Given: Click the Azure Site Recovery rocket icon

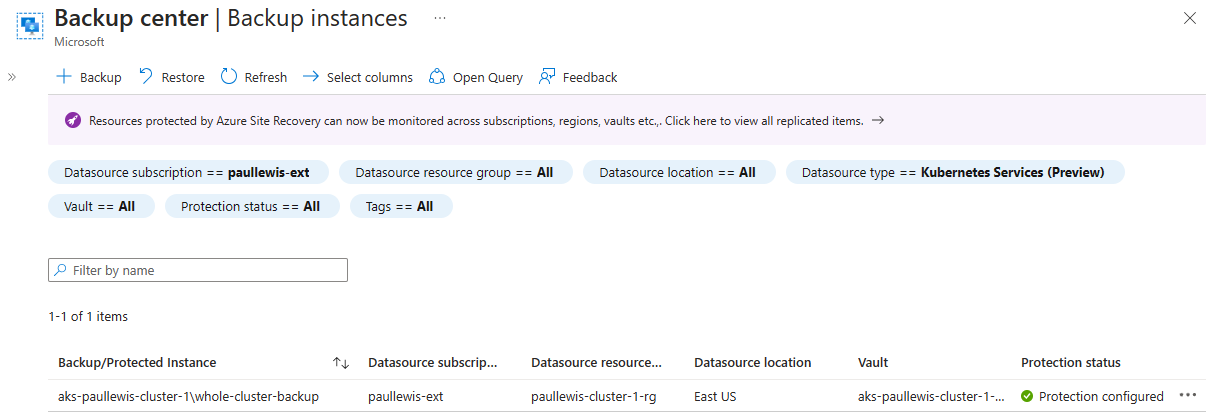Looking at the screenshot, I should (72, 121).
